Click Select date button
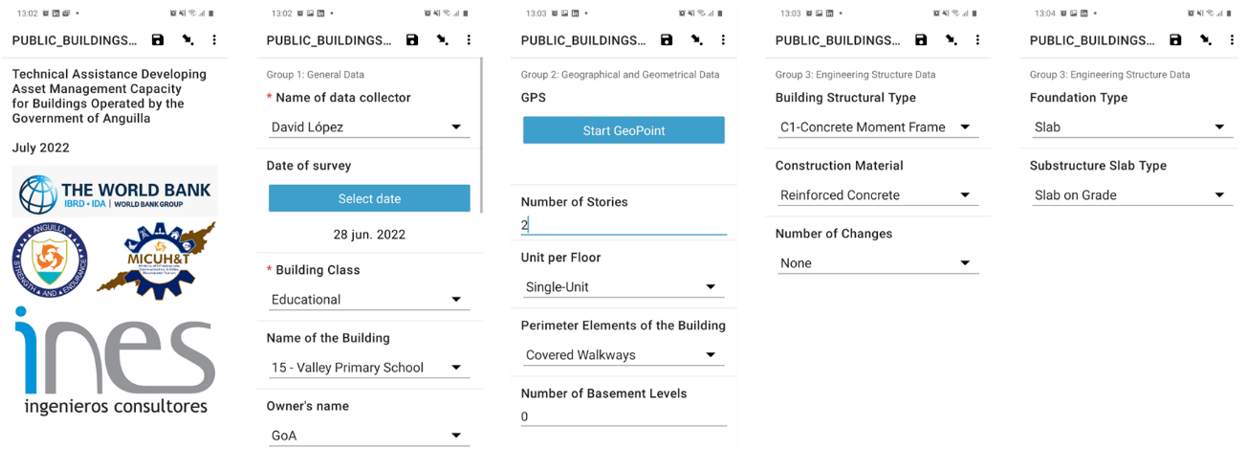 click(369, 198)
